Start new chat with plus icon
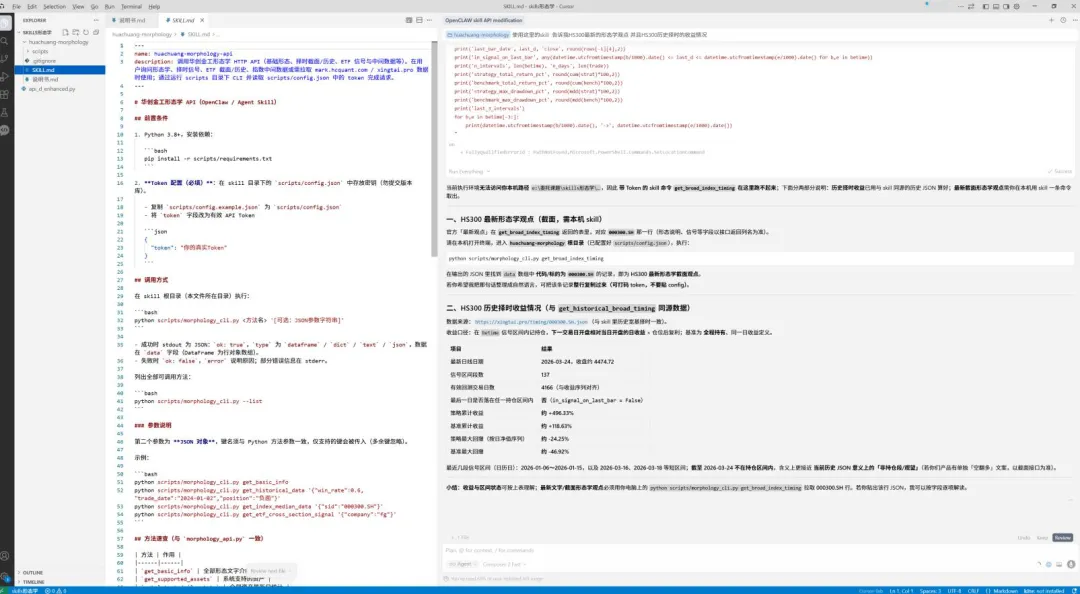Viewport: 1080px width, 594px height. point(1051,21)
